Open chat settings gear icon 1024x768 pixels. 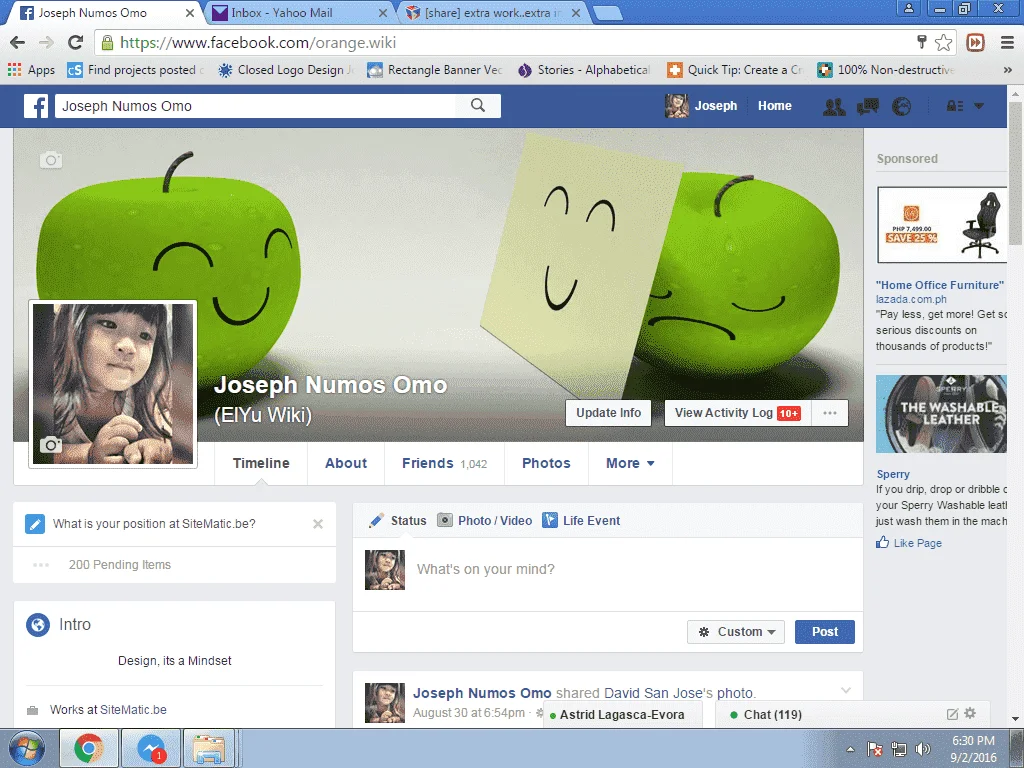(x=970, y=713)
